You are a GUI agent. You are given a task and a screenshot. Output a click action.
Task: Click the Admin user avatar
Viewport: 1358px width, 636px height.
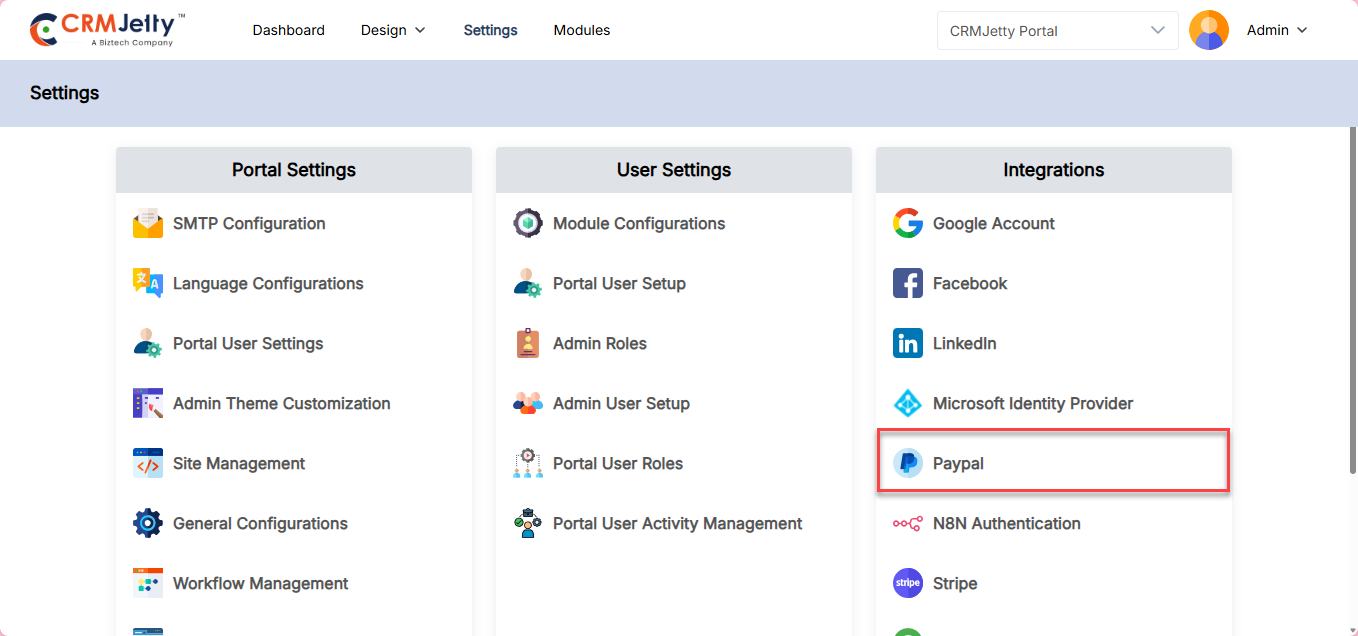tap(1208, 30)
